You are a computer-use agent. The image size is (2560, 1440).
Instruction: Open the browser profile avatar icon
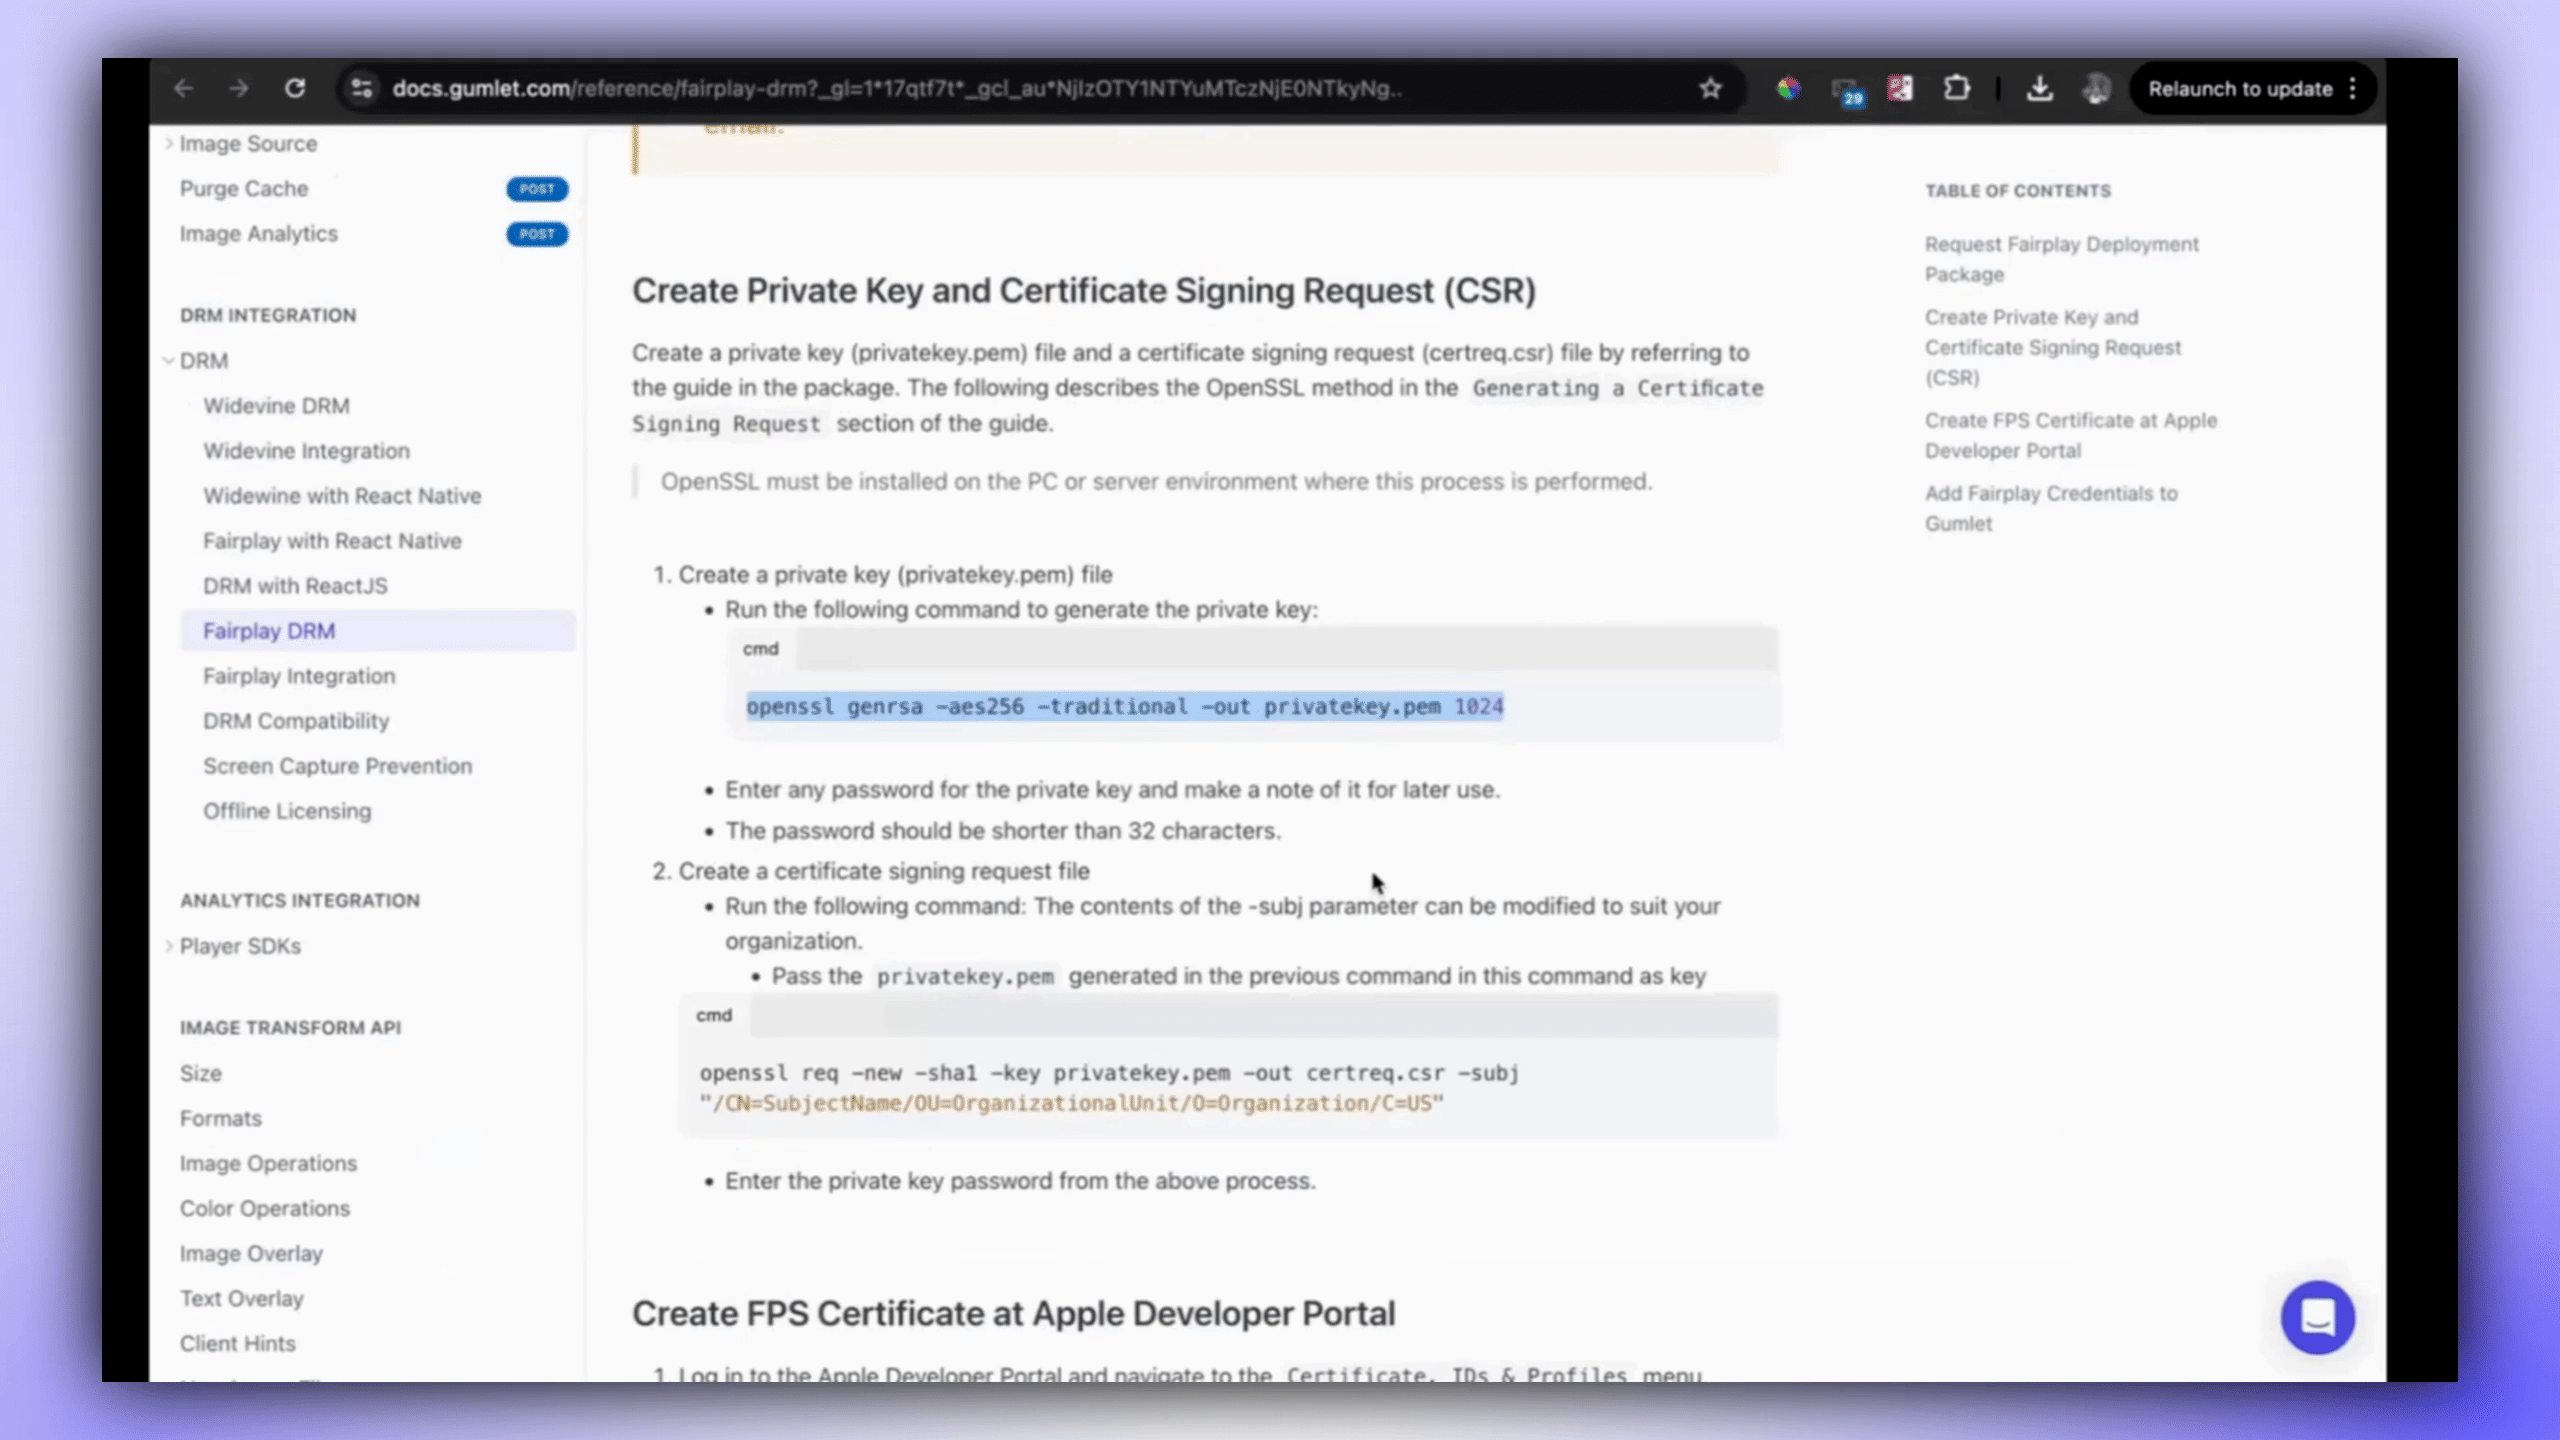(x=2096, y=88)
